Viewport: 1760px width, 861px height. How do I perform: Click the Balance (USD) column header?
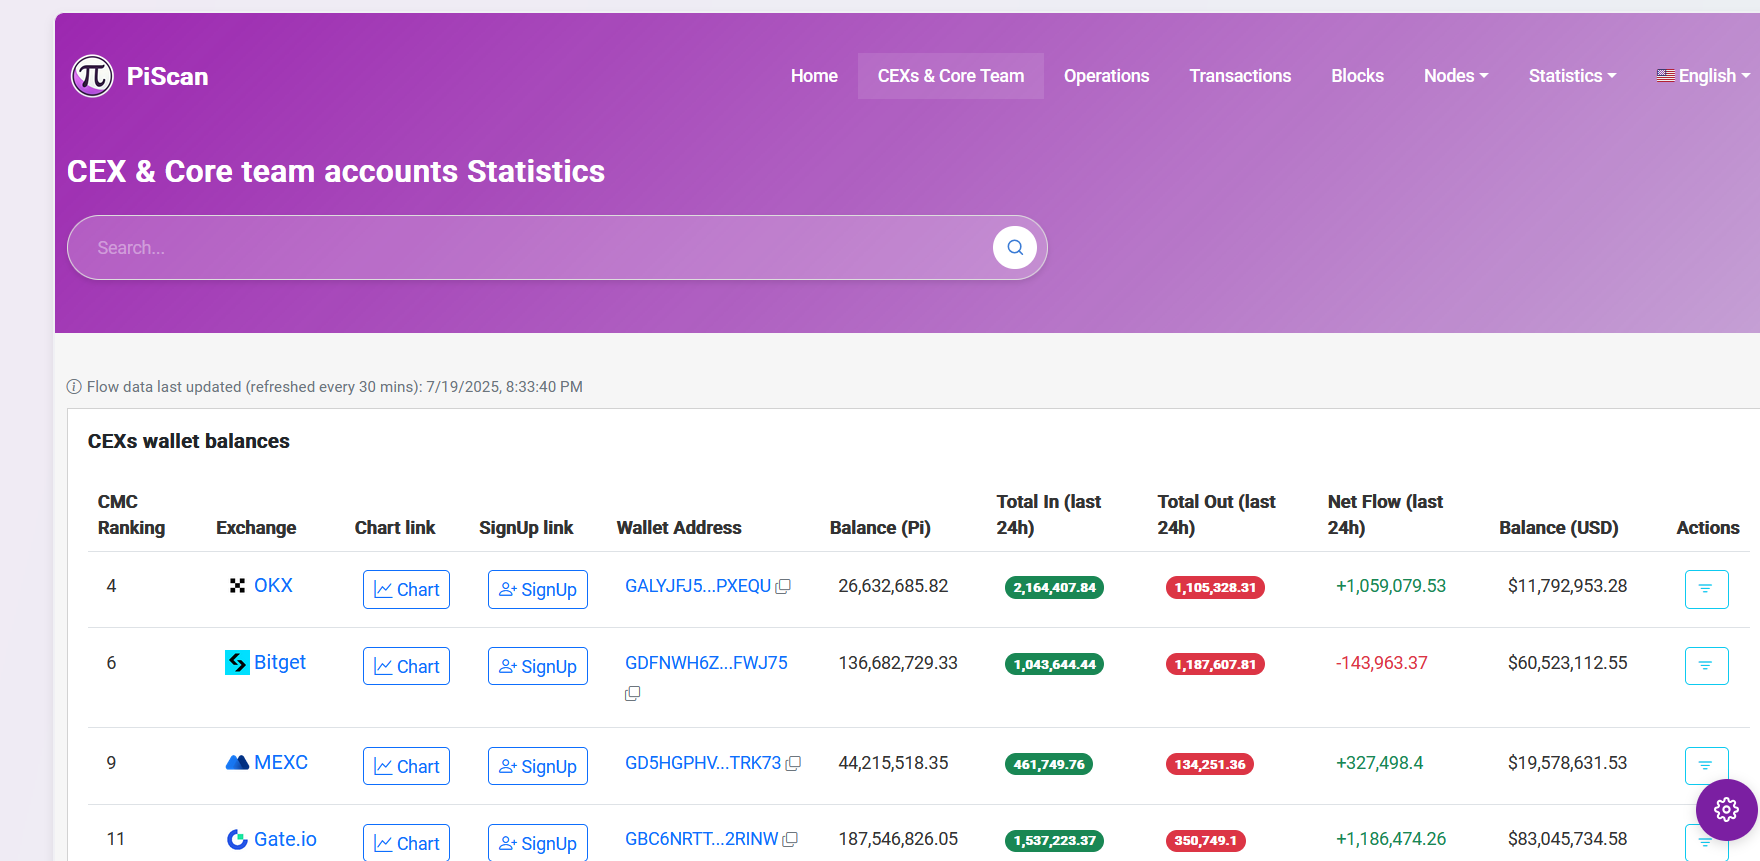pos(1559,528)
